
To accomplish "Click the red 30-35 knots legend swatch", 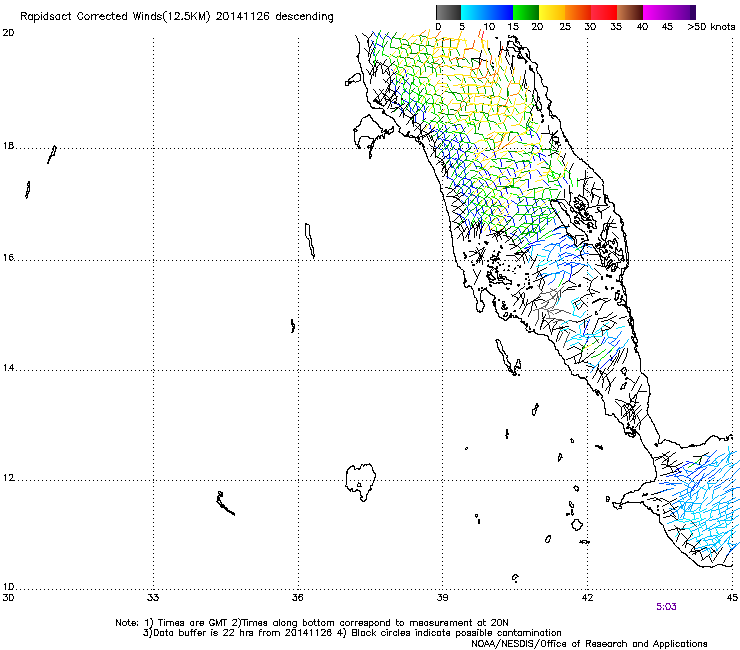I will (604, 12).
